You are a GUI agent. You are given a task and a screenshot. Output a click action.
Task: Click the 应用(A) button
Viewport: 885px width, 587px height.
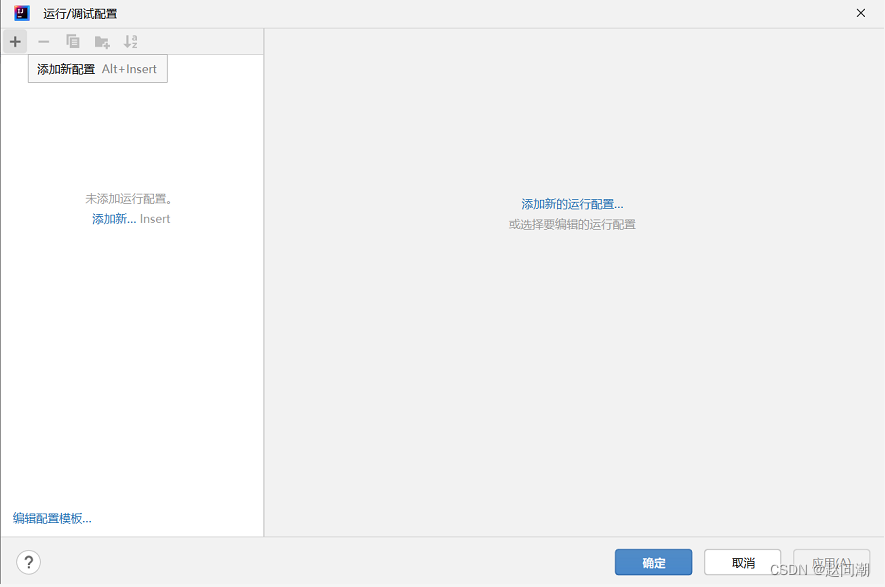[x=830, y=562]
